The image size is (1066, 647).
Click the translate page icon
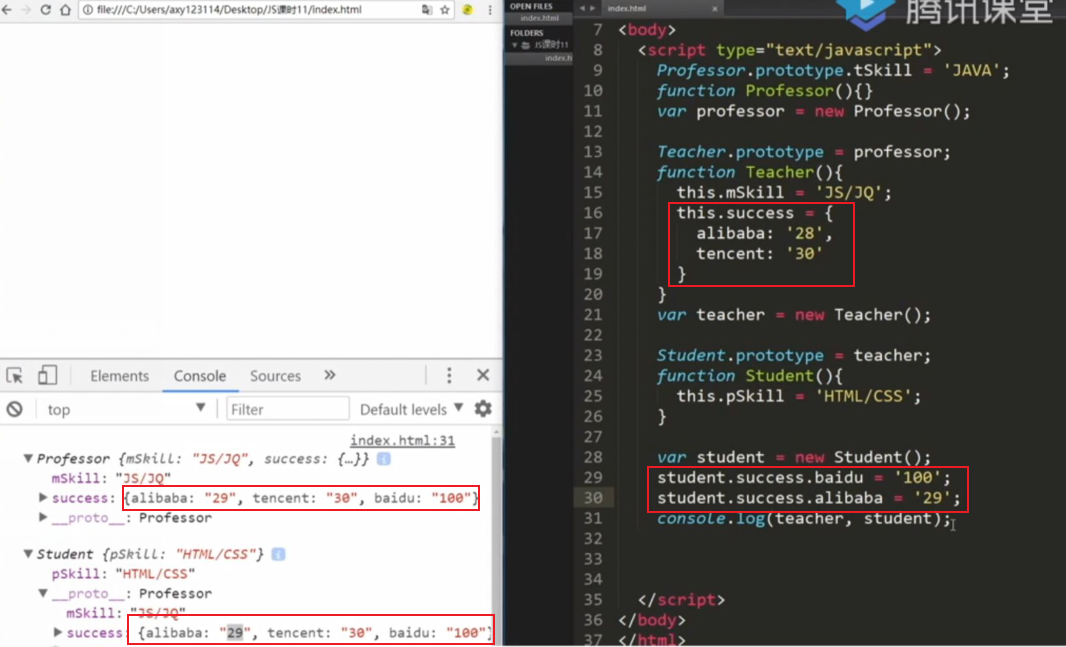click(x=426, y=10)
